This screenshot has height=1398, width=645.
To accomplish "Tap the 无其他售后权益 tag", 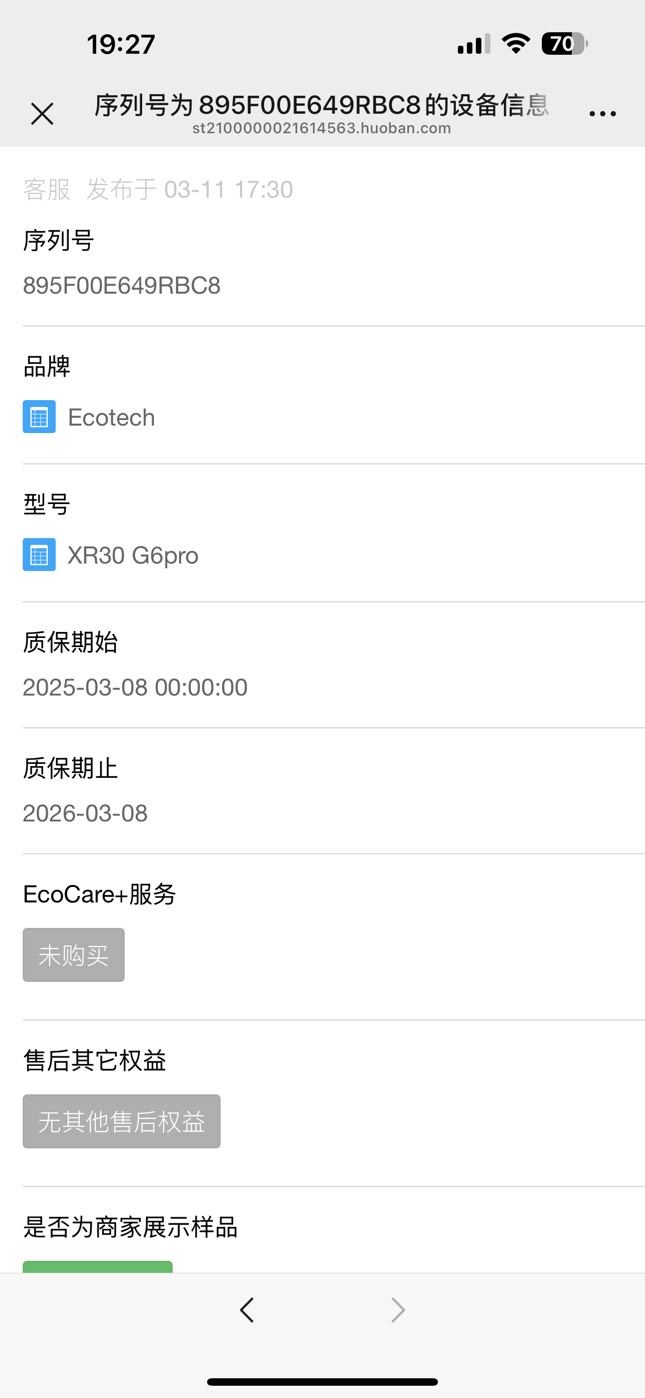I will point(121,1121).
